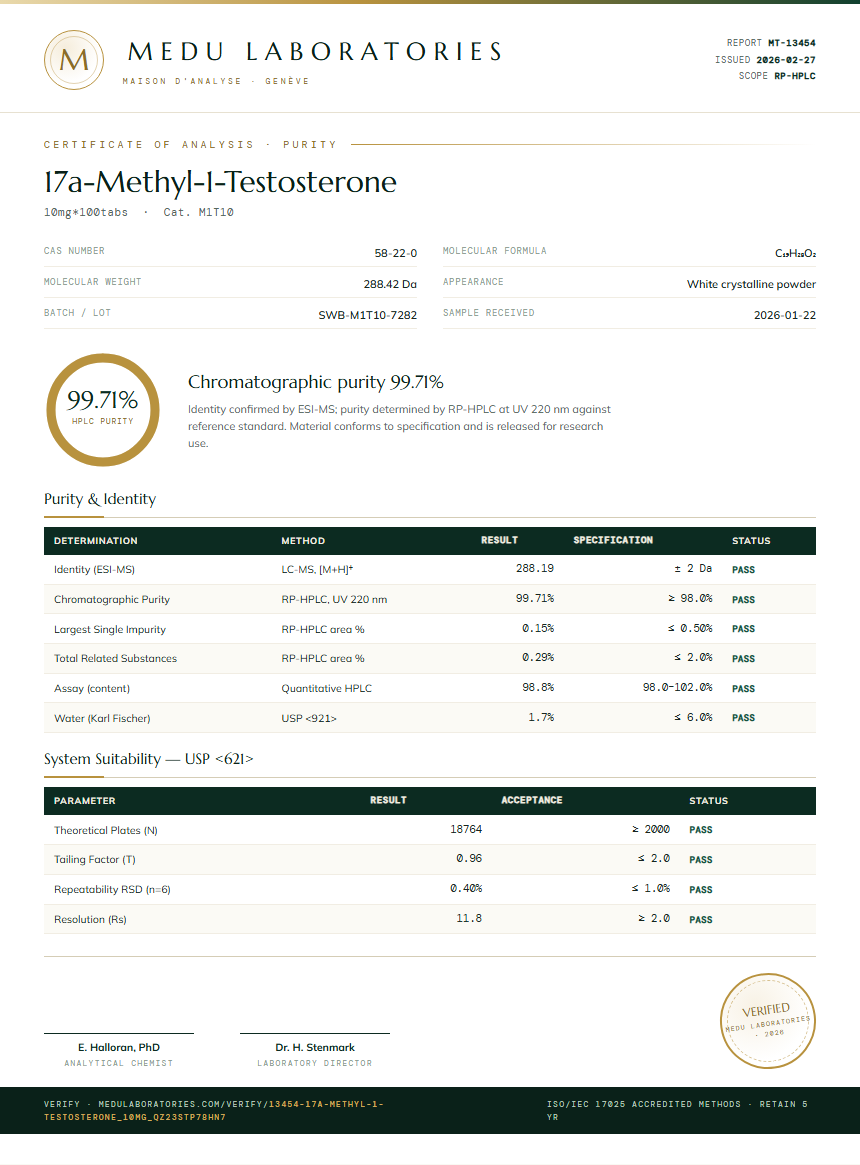Click the Purity & Identity section heading
This screenshot has height=1165, width=860.
point(100,499)
